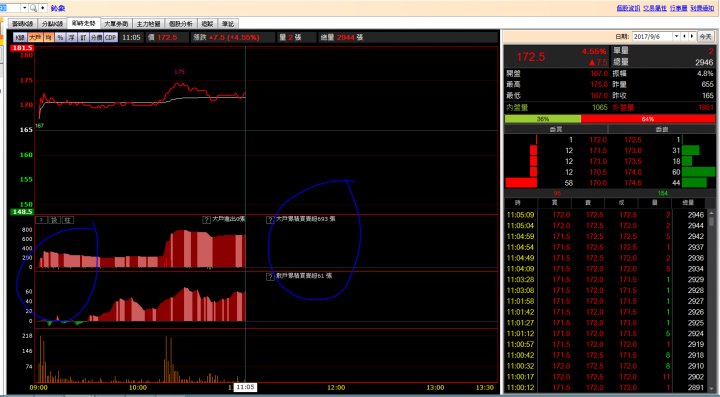Click the 11:05 time marker on time axis
The height and width of the screenshot is (397, 720).
pos(245,387)
